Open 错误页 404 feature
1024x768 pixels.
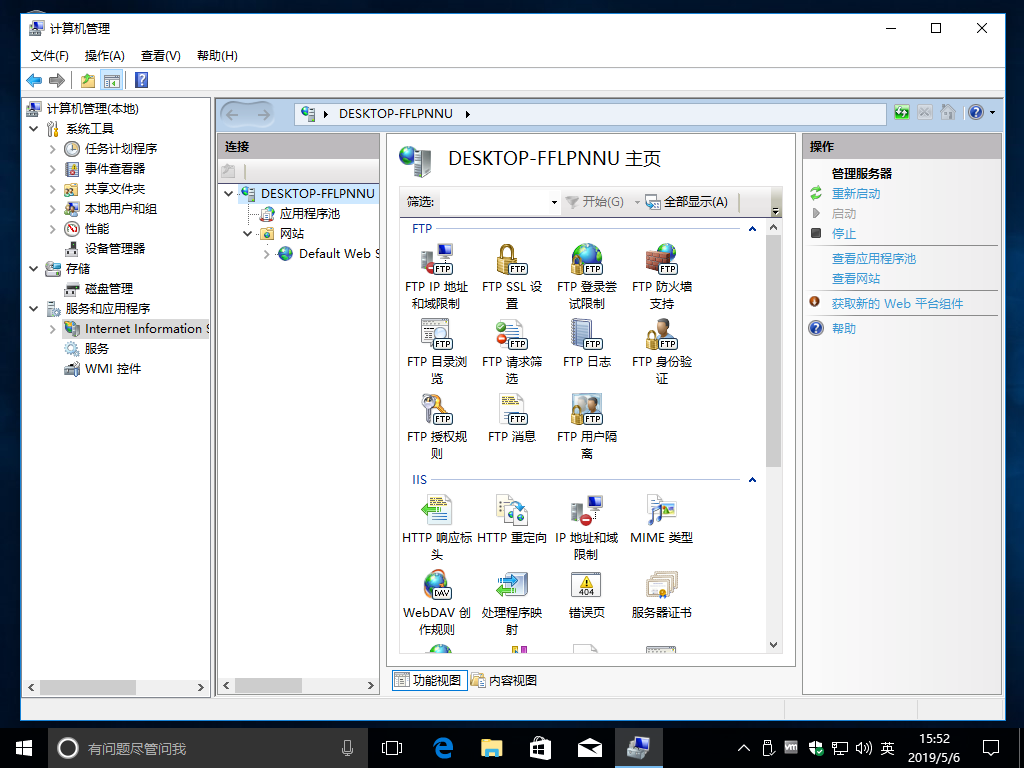point(586,595)
